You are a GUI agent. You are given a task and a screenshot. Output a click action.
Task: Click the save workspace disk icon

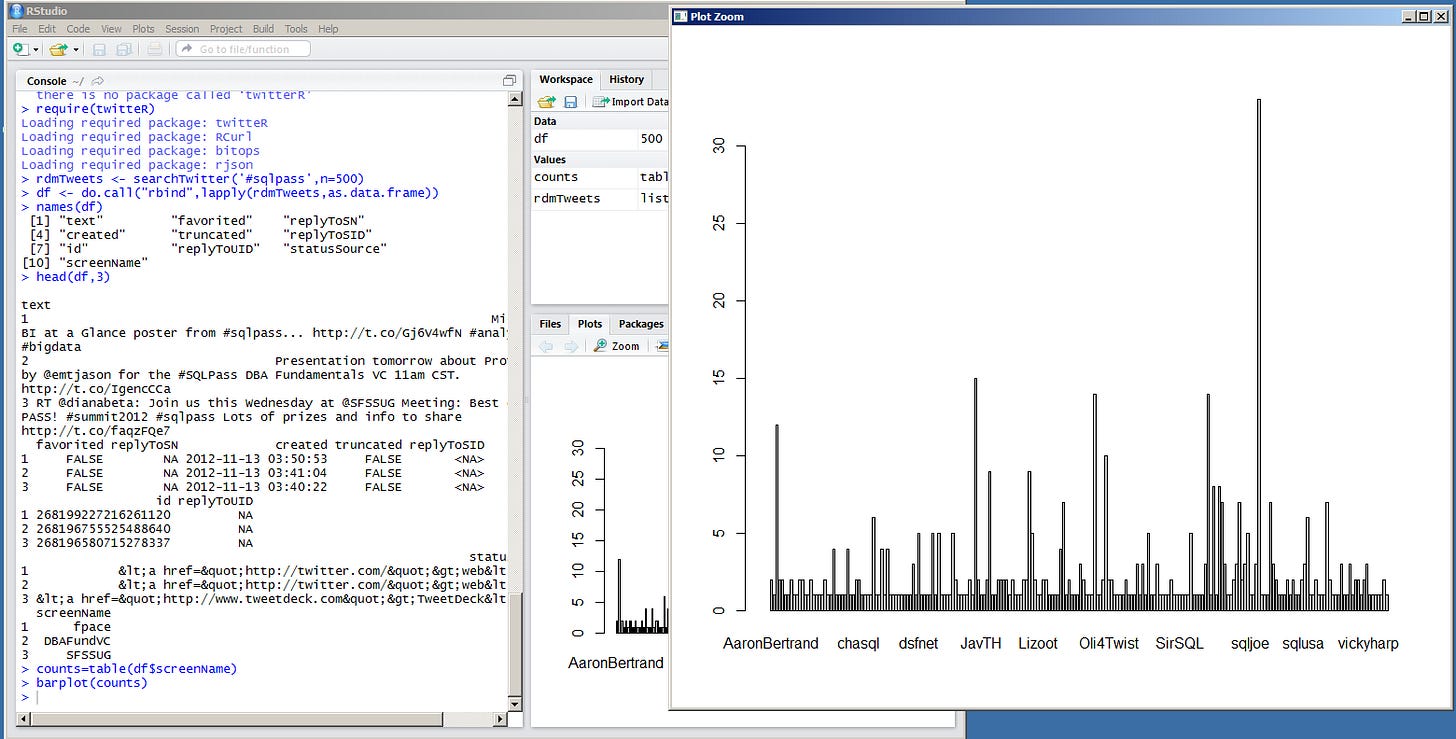coord(571,101)
